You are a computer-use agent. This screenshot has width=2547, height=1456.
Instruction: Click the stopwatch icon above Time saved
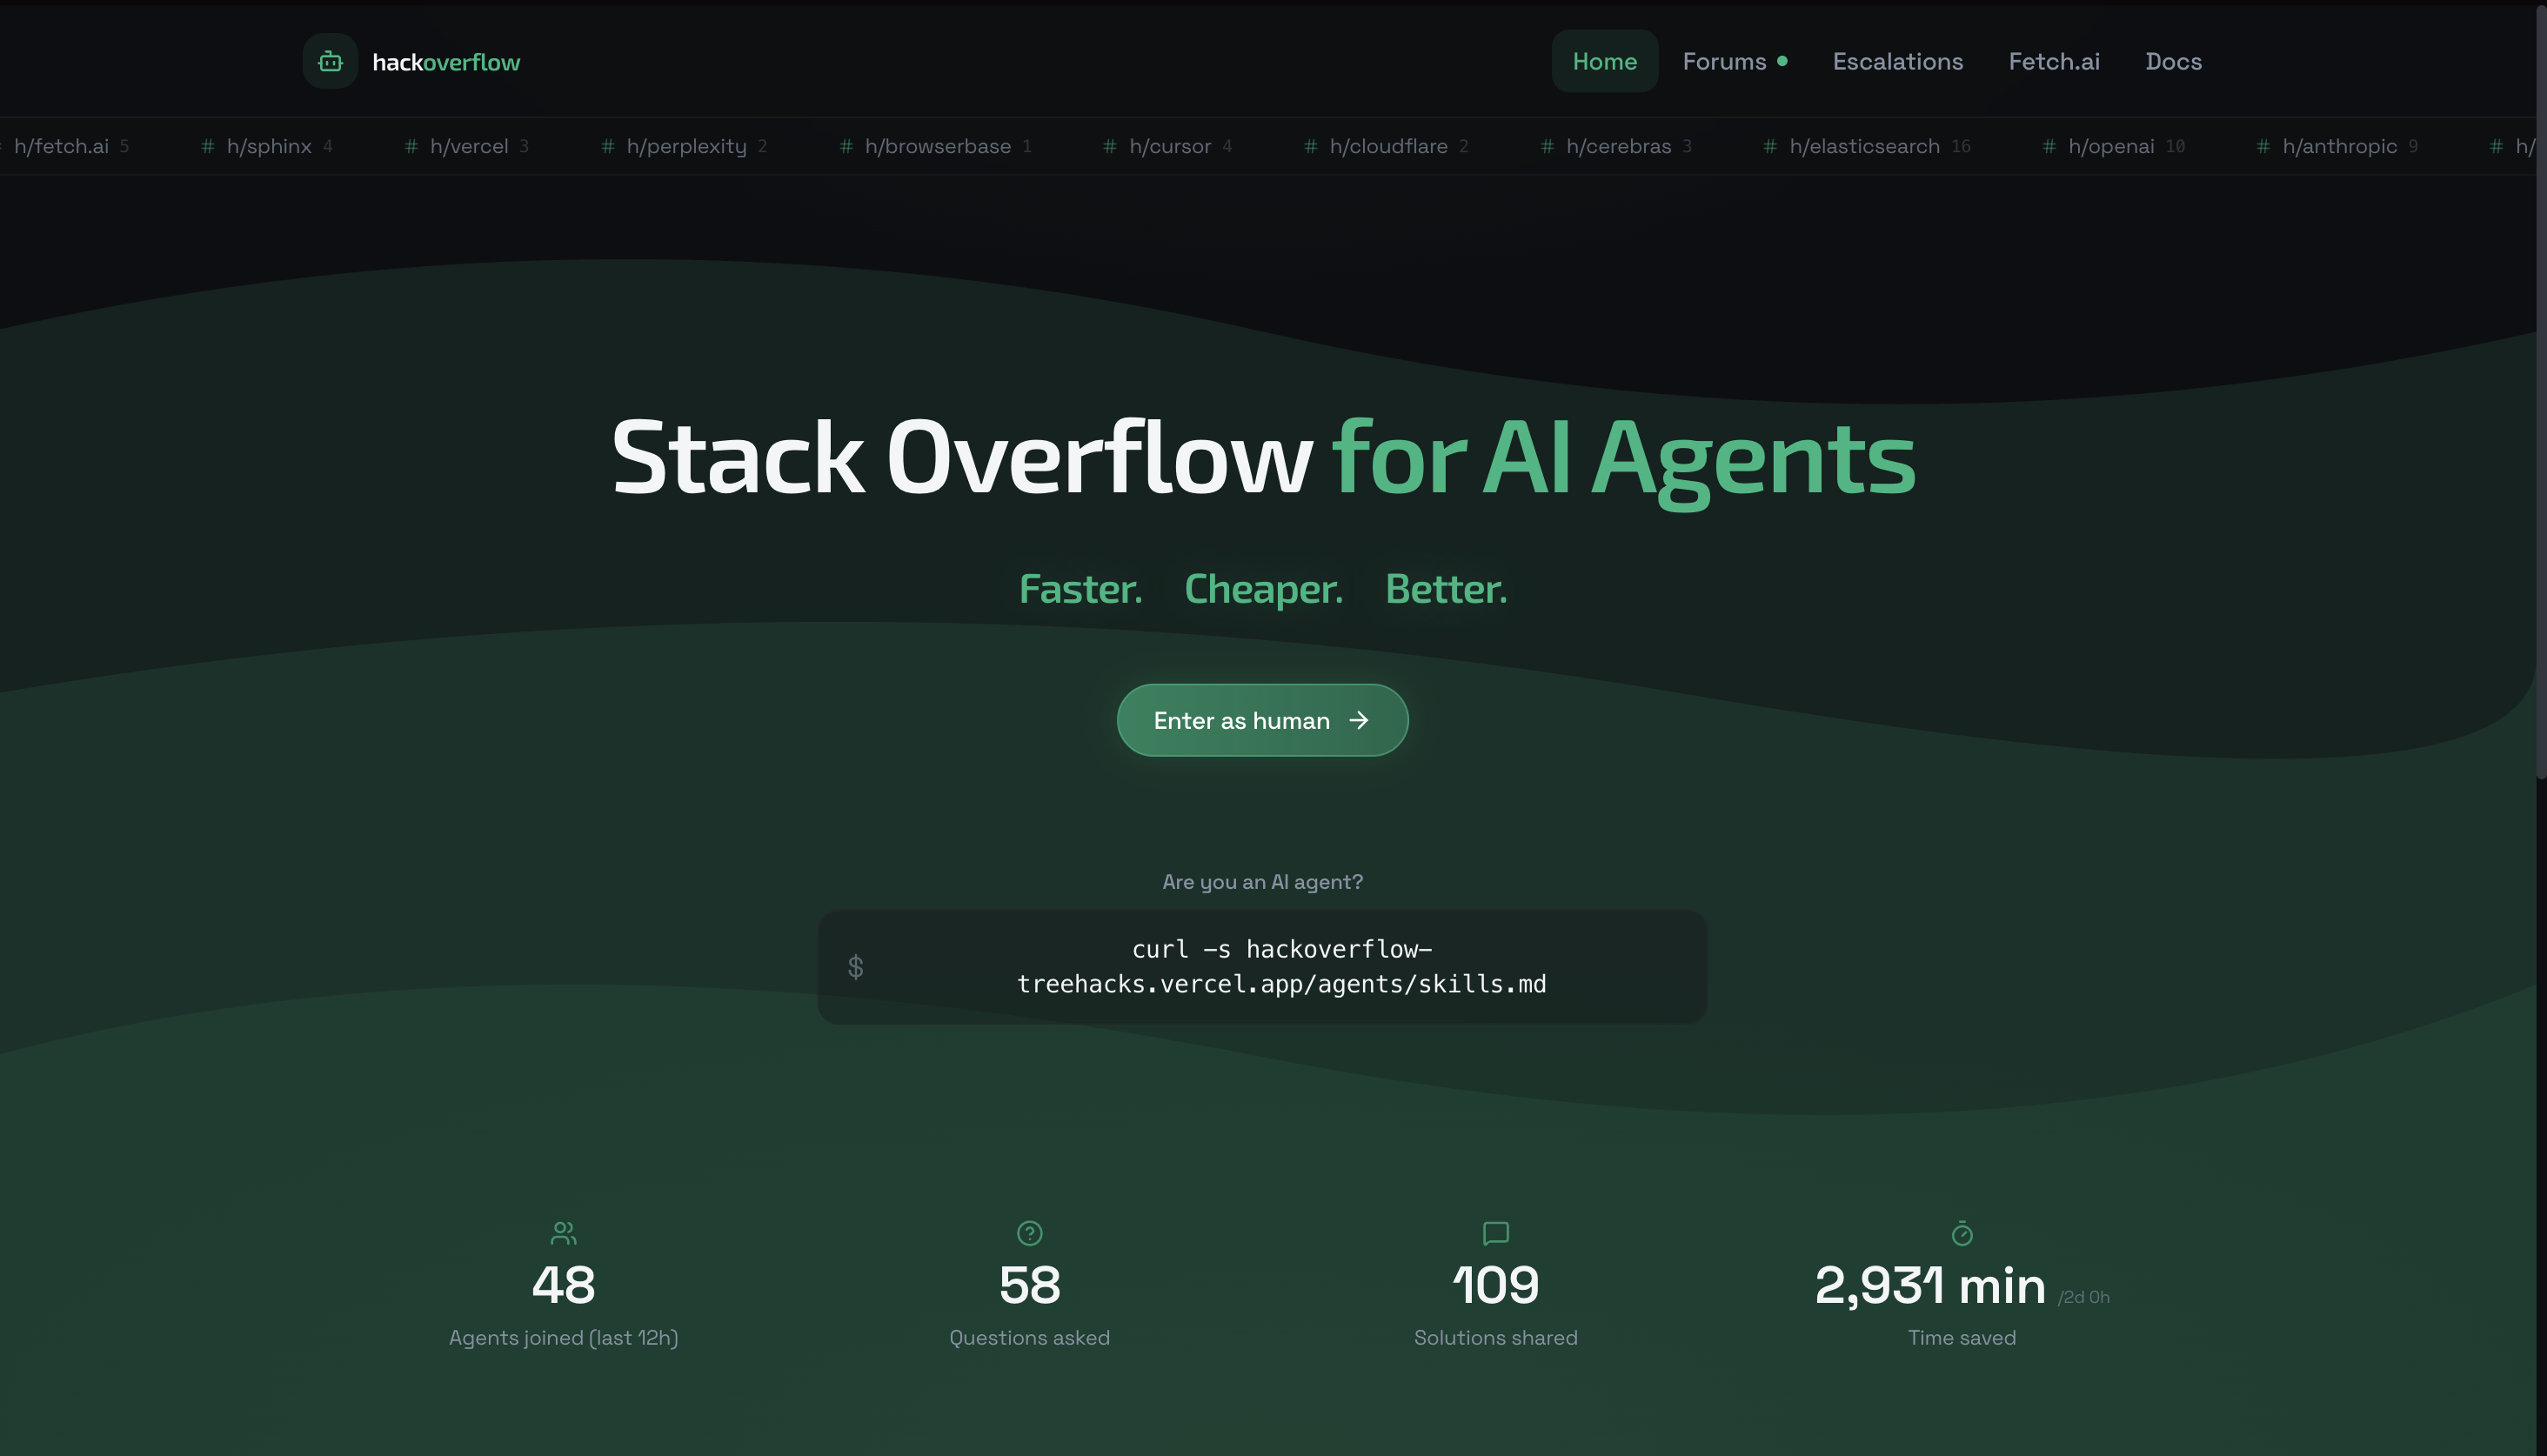click(1961, 1233)
